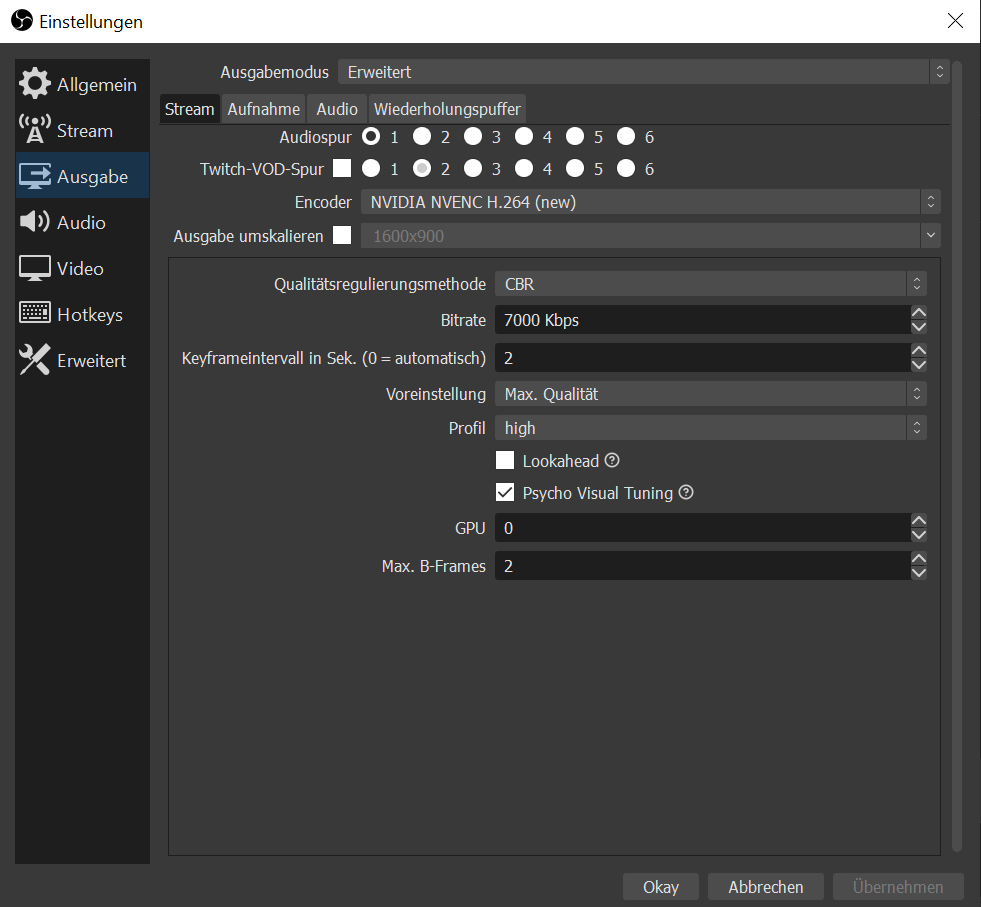This screenshot has width=981, height=907.
Task: Disable the Psycho Visual Tuning checkbox
Action: tap(505, 493)
